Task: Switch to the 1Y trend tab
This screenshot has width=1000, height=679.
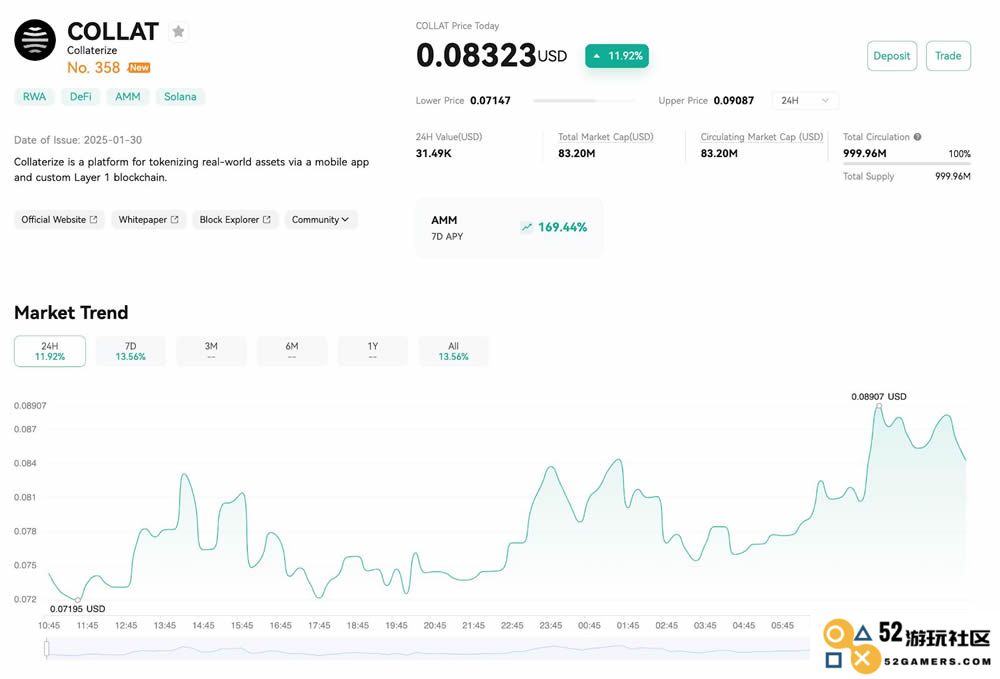Action: 373,351
